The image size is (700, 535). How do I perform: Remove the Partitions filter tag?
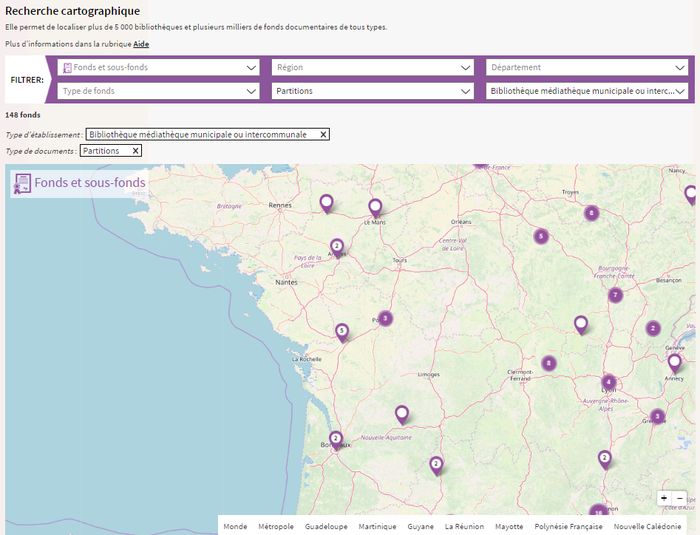click(x=135, y=151)
